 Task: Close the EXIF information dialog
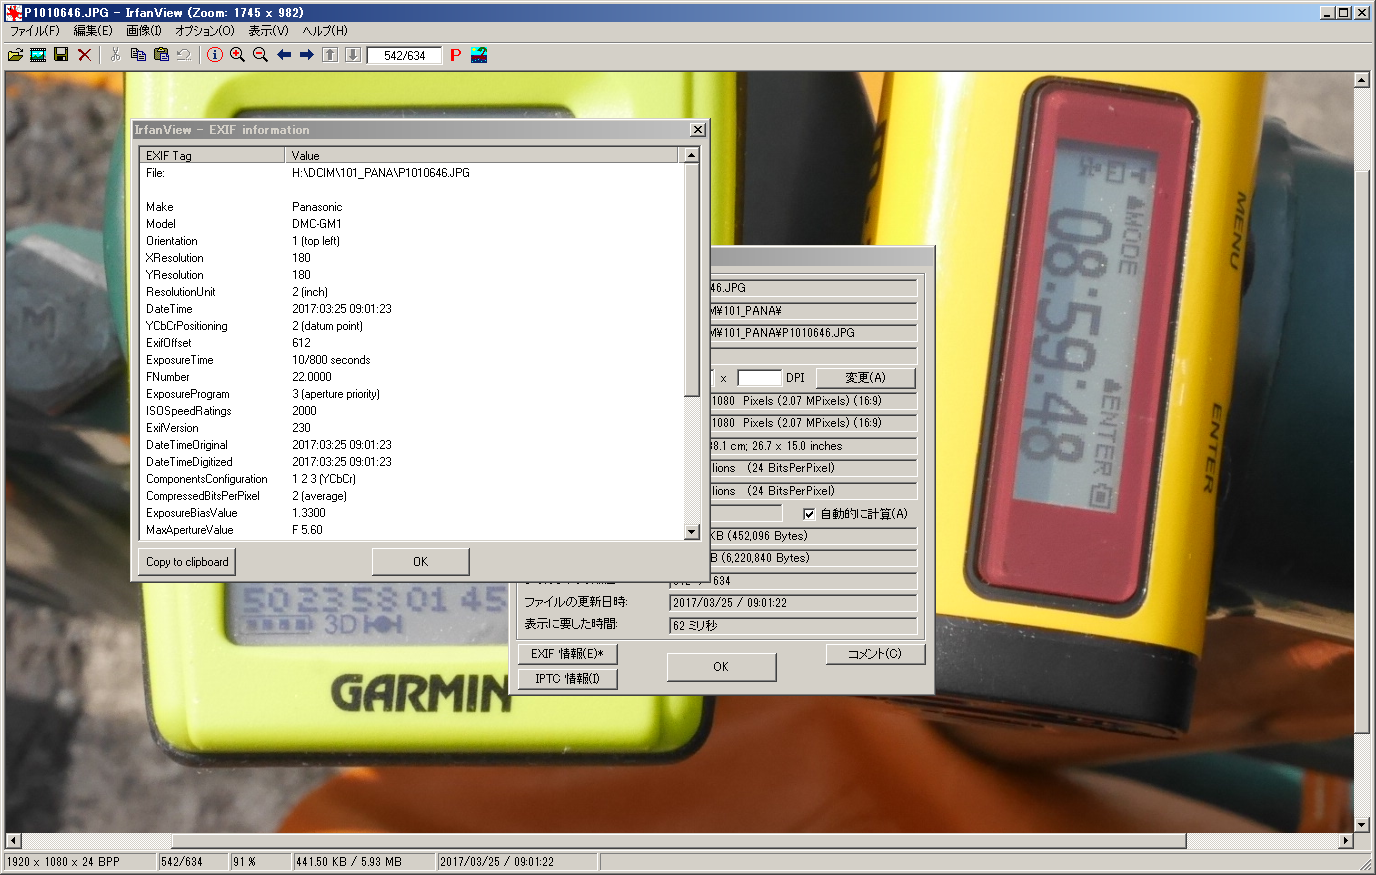[x=698, y=130]
